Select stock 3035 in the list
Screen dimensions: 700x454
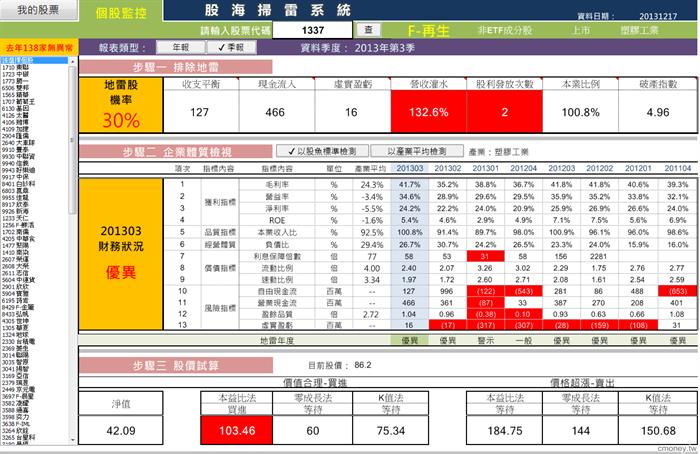[34, 362]
